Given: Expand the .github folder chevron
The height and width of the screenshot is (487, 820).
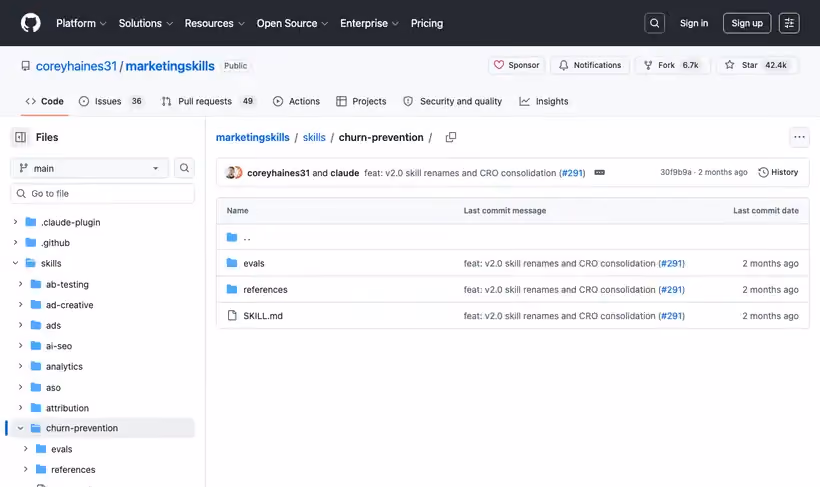Looking at the screenshot, I should 15,243.
